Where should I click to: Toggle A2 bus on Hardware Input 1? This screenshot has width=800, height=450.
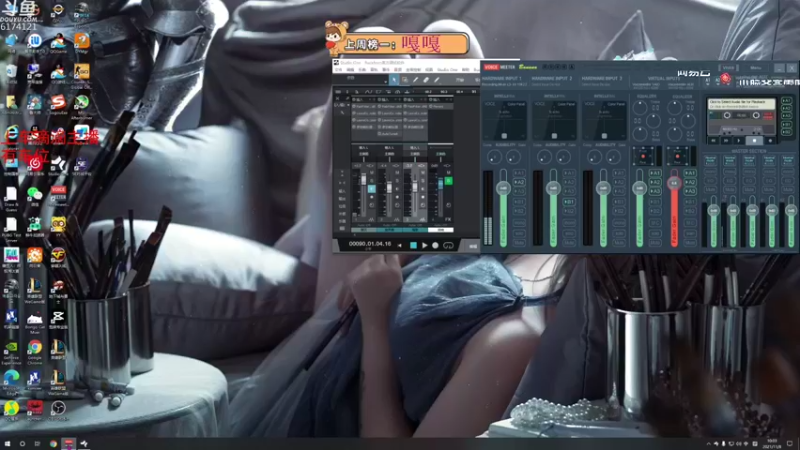click(519, 182)
